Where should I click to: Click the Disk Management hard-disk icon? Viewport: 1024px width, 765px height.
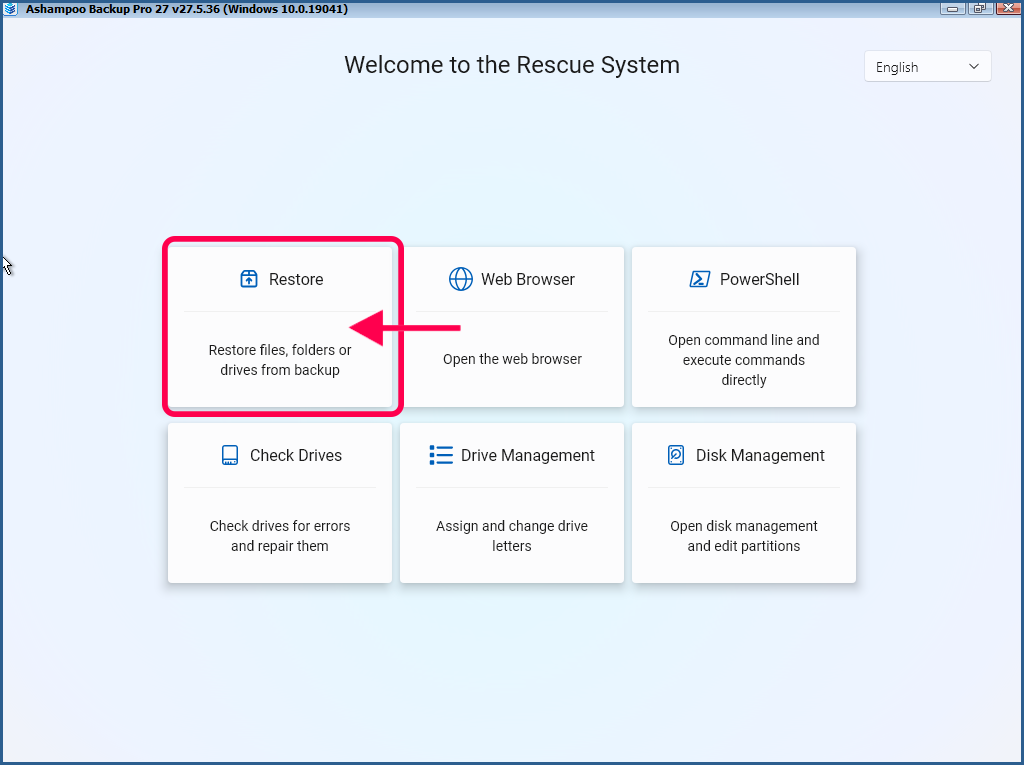676,455
